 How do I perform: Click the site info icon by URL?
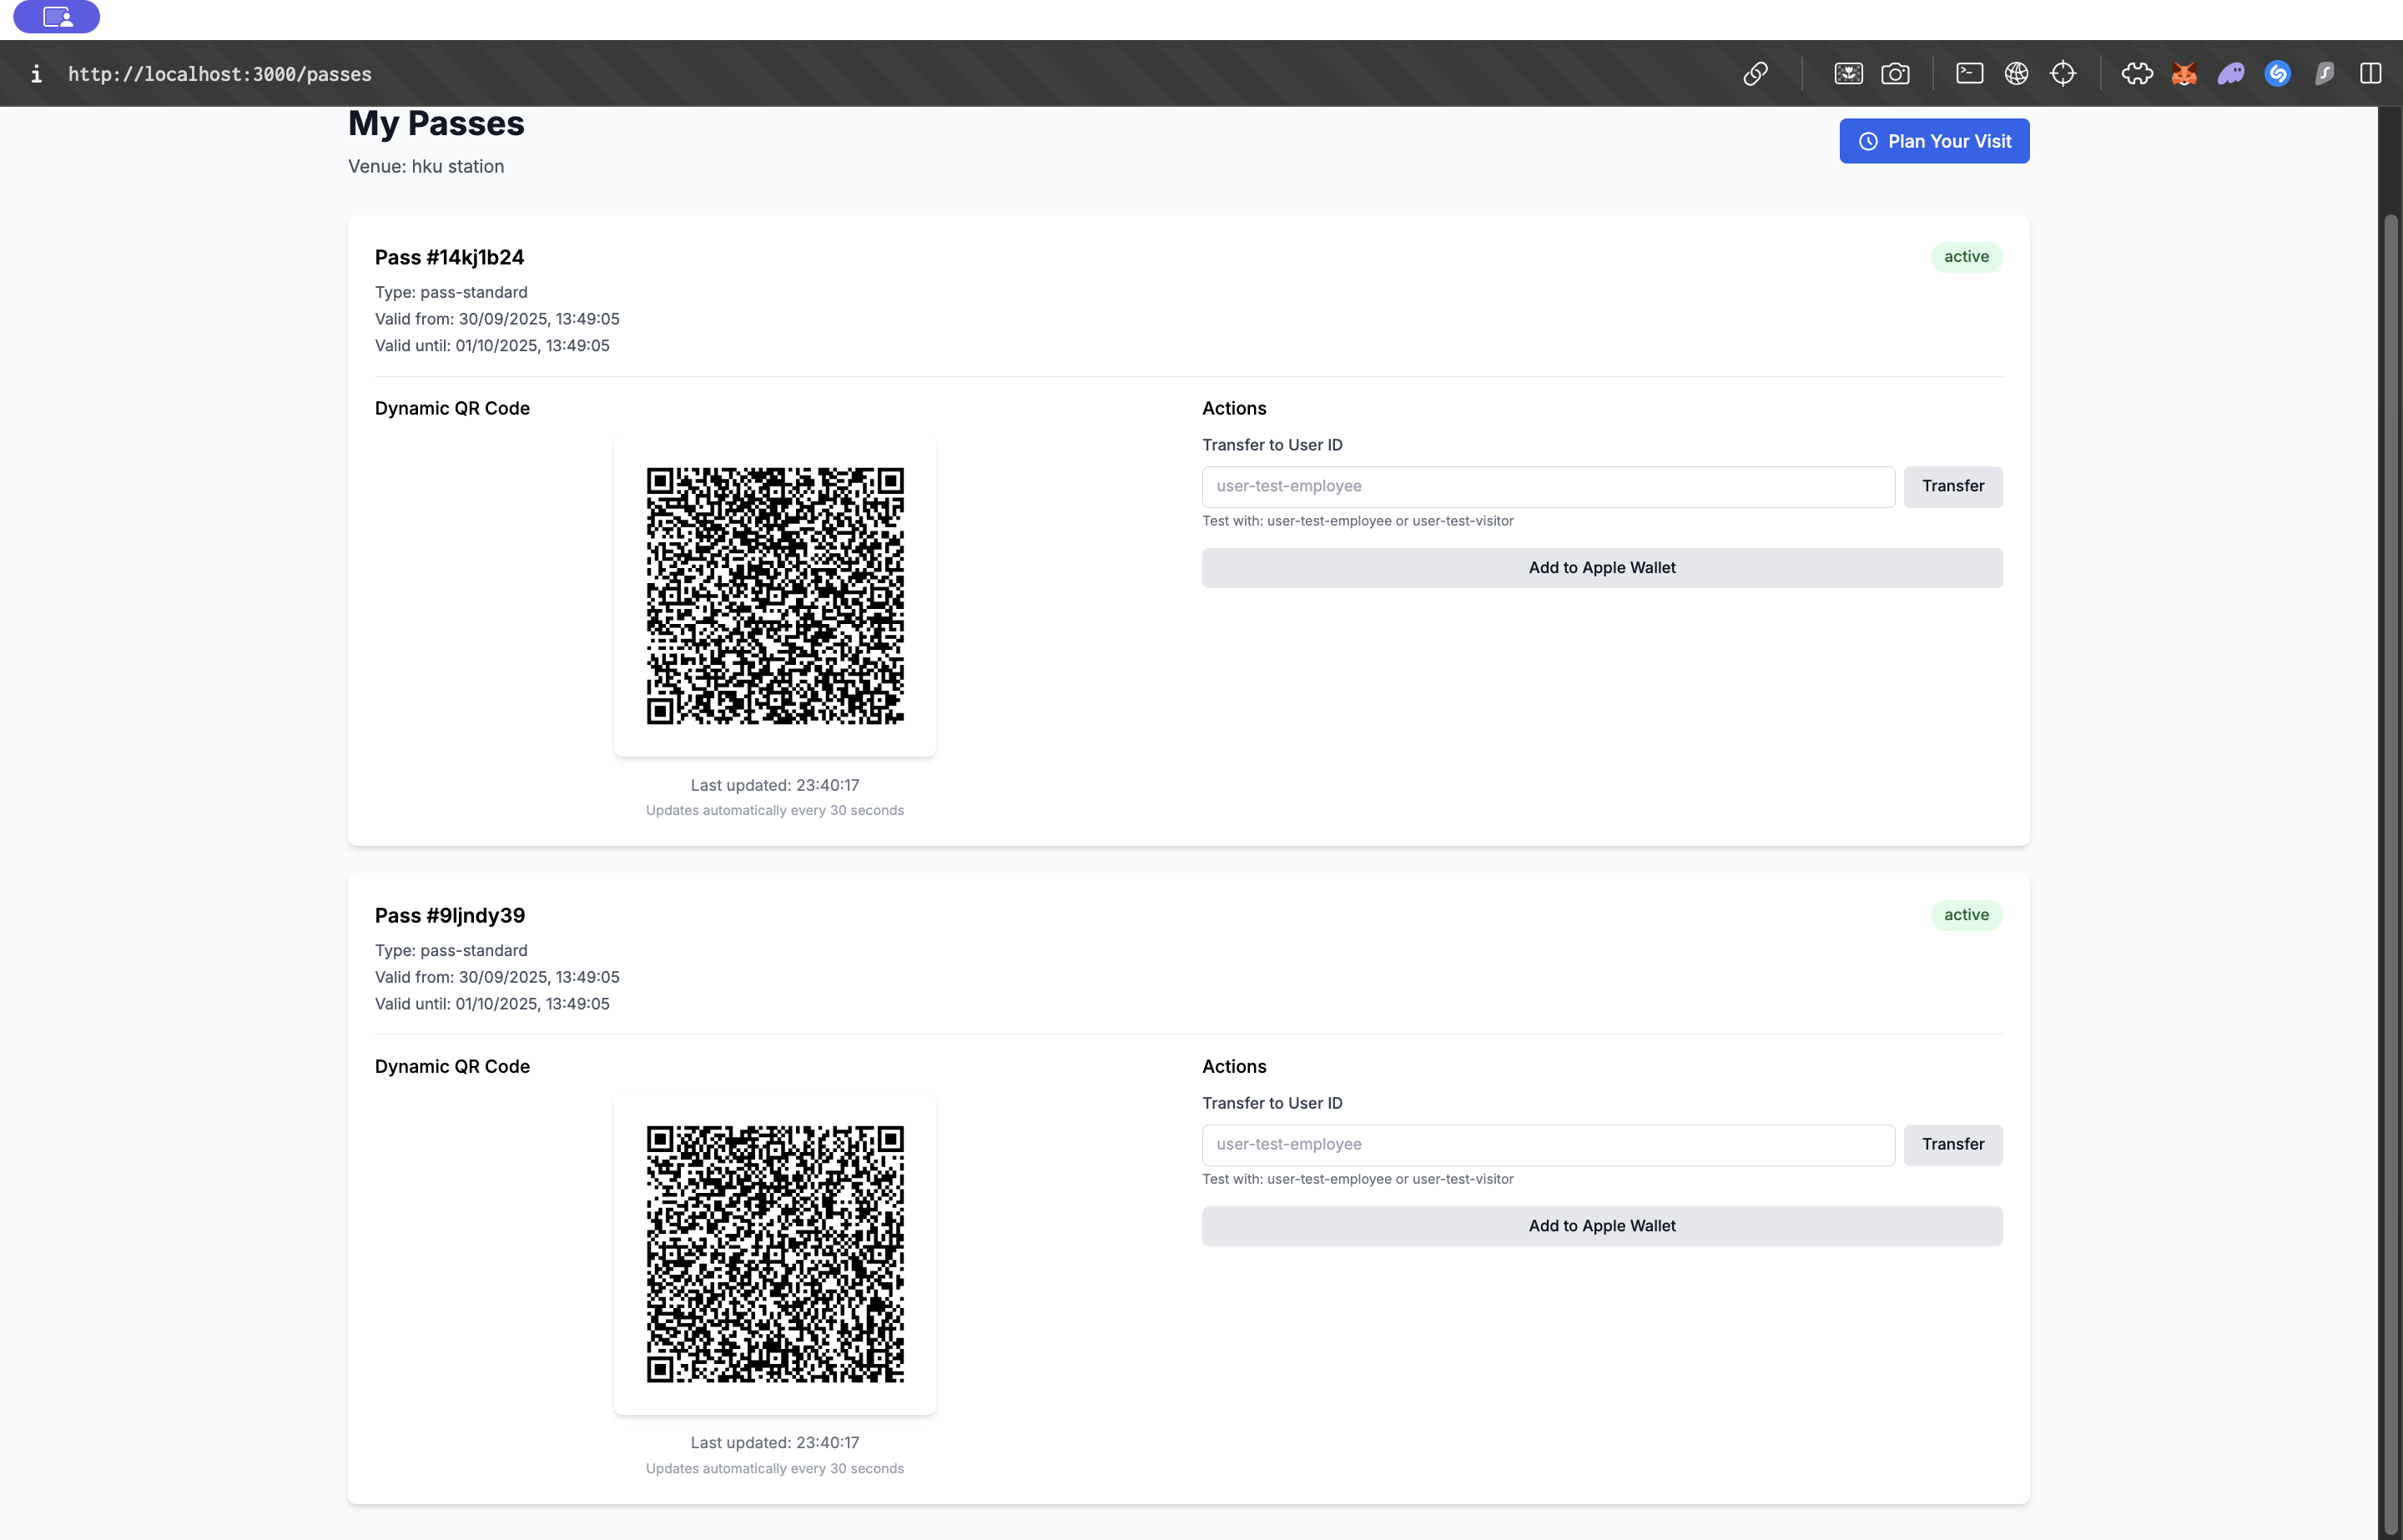(36, 74)
